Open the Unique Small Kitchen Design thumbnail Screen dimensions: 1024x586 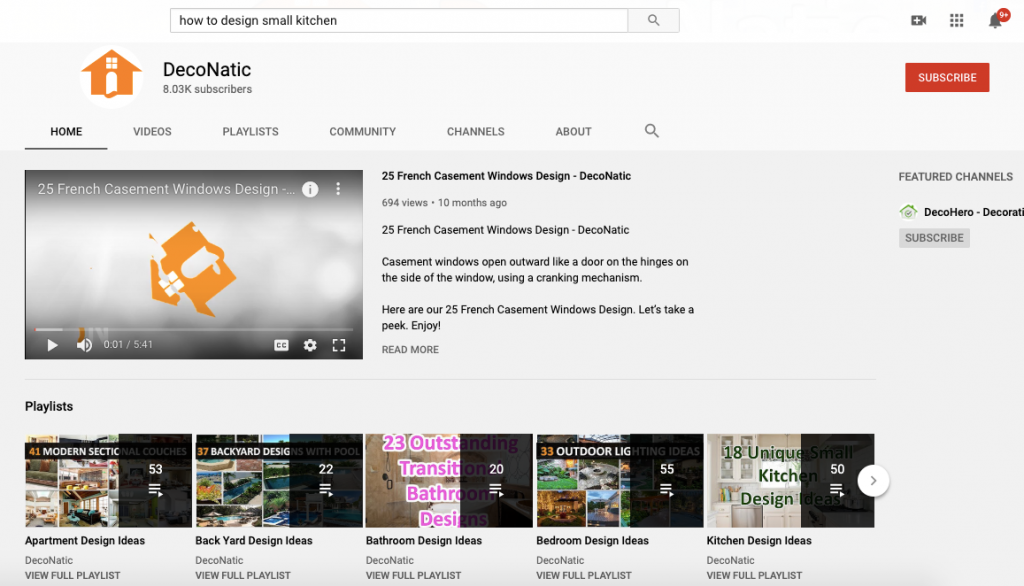coord(790,481)
